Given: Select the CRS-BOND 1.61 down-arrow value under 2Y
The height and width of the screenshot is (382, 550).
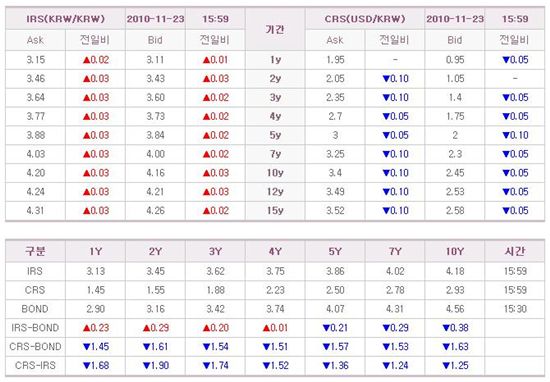Looking at the screenshot, I should (155, 347).
